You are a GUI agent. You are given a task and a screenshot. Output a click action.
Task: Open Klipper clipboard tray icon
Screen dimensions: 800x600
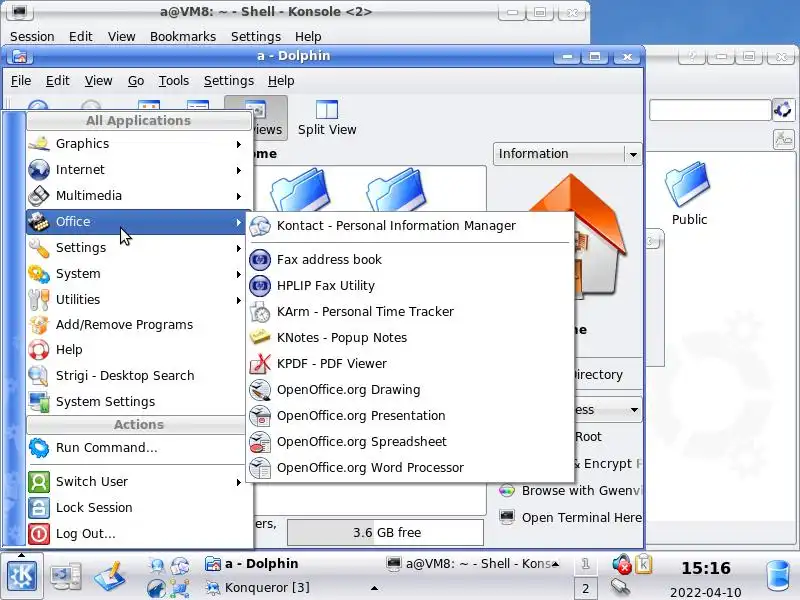[x=644, y=564]
